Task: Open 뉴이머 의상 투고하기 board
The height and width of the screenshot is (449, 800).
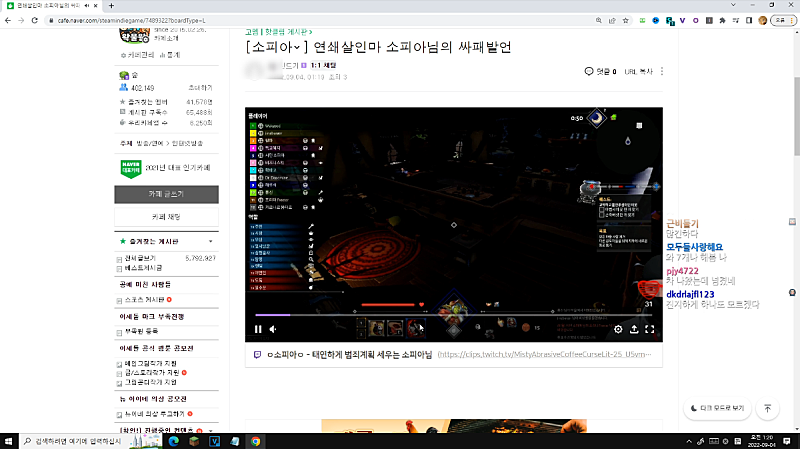Action: [x=155, y=414]
